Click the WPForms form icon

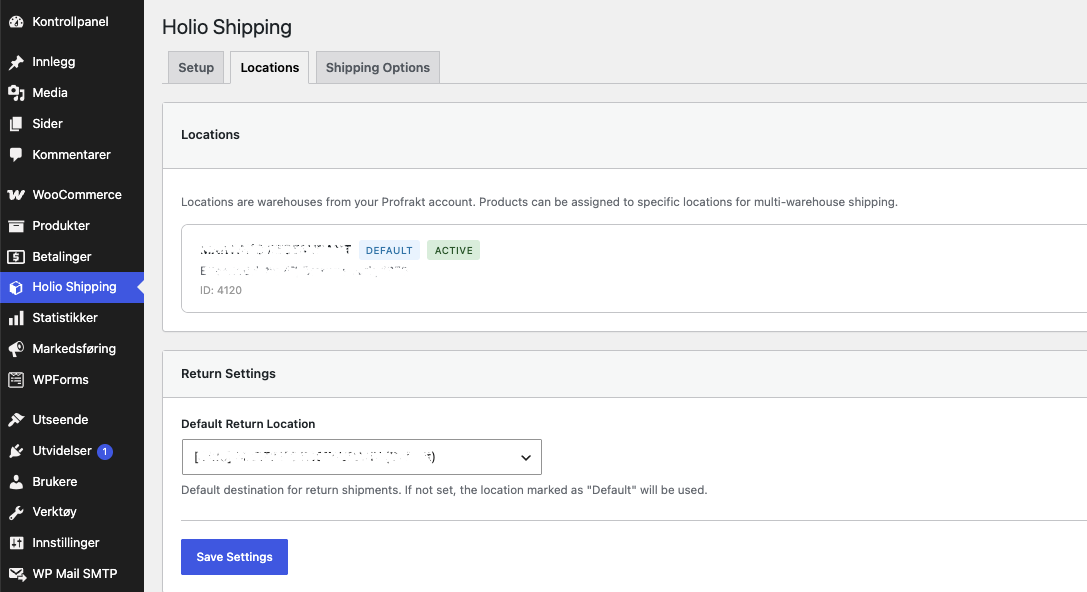16,380
